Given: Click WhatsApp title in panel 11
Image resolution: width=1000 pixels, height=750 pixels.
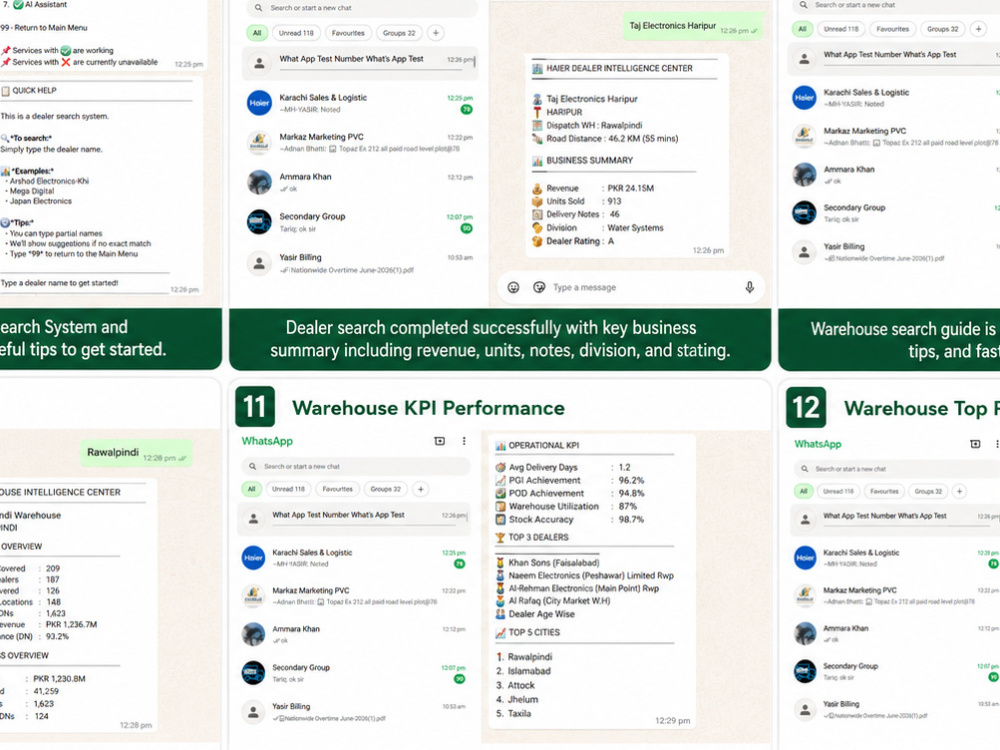Looking at the screenshot, I should pos(267,441).
